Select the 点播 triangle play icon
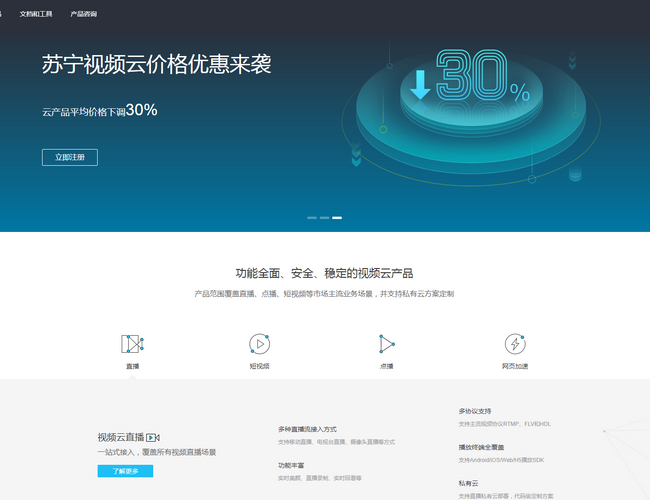 [386, 344]
